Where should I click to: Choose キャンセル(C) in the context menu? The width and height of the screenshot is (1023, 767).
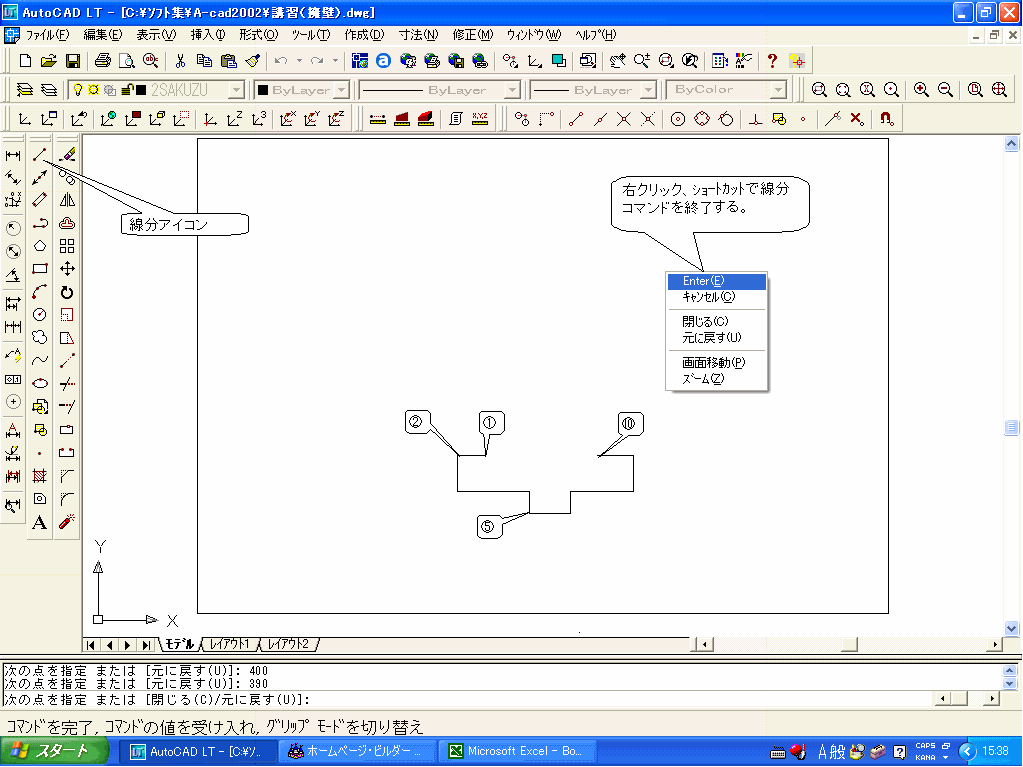point(716,297)
